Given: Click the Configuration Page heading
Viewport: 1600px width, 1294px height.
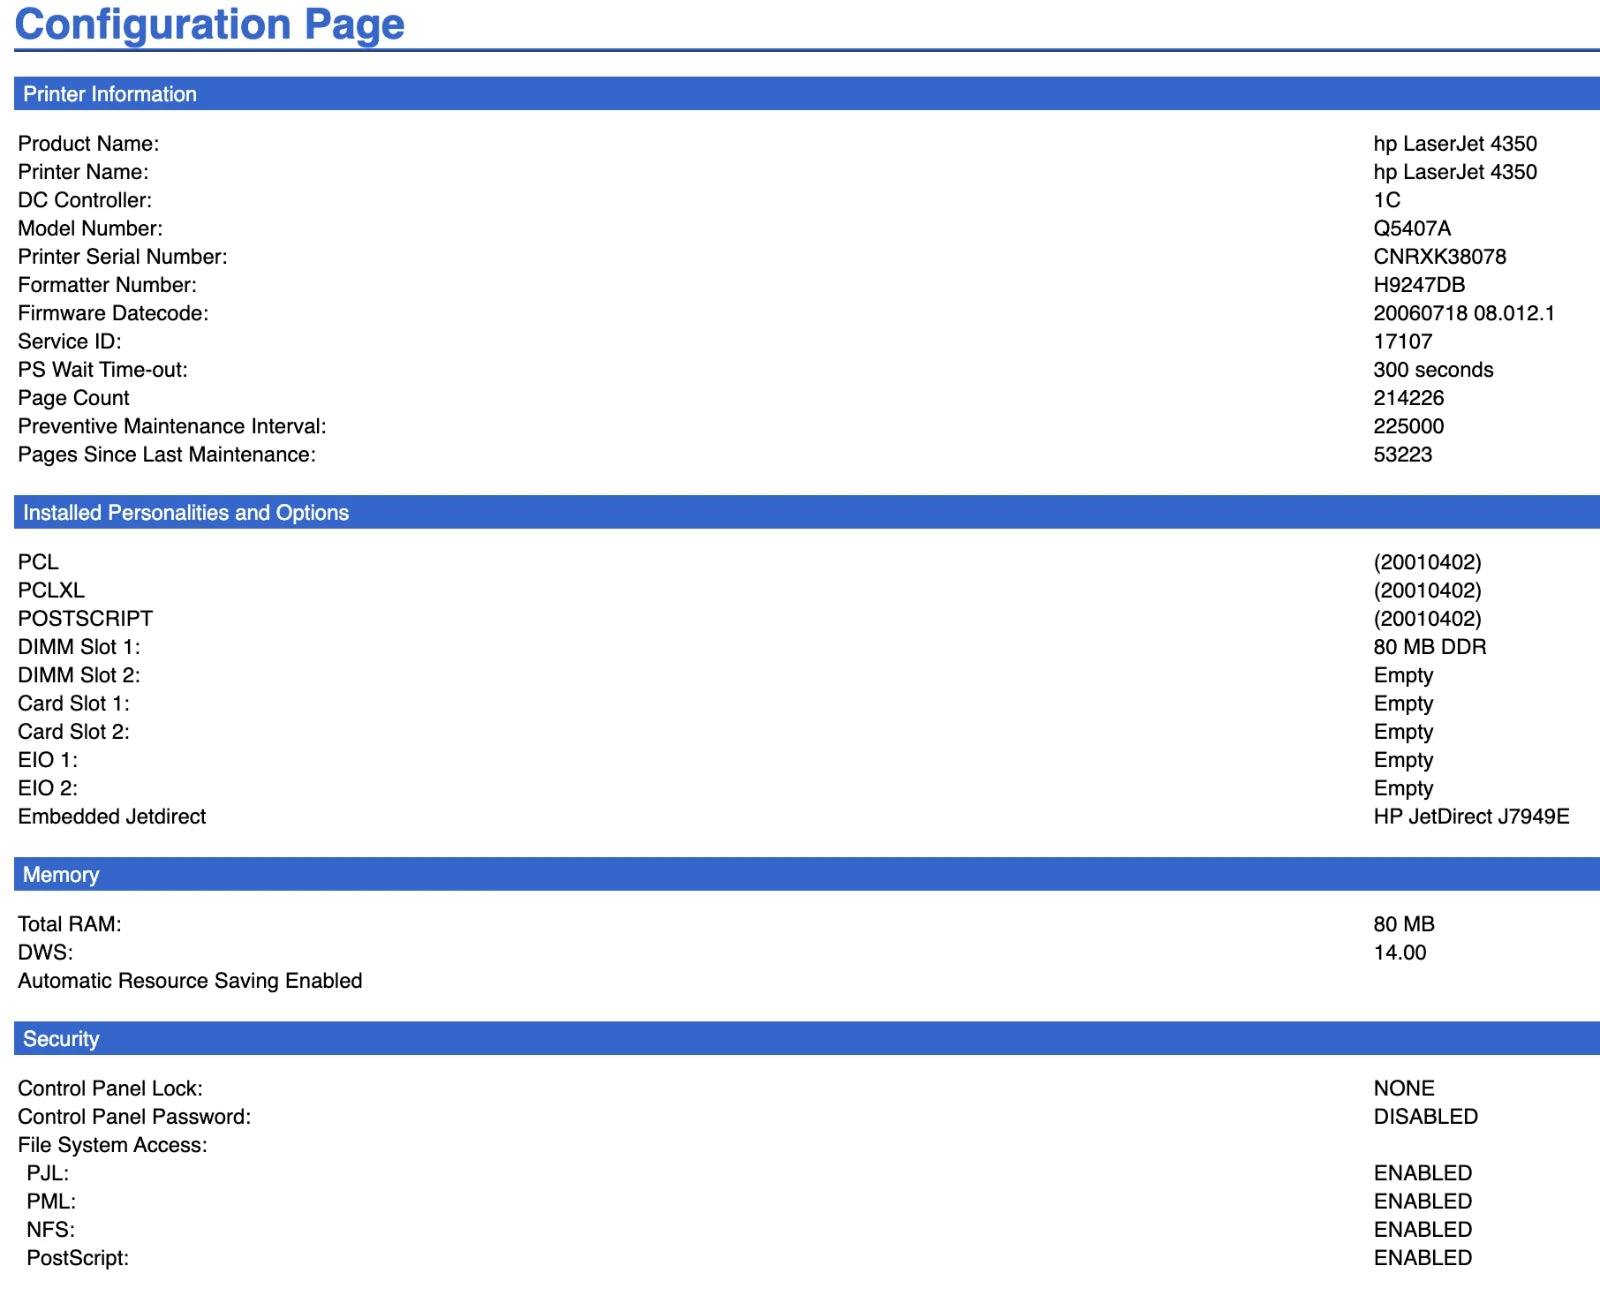Looking at the screenshot, I should (210, 24).
